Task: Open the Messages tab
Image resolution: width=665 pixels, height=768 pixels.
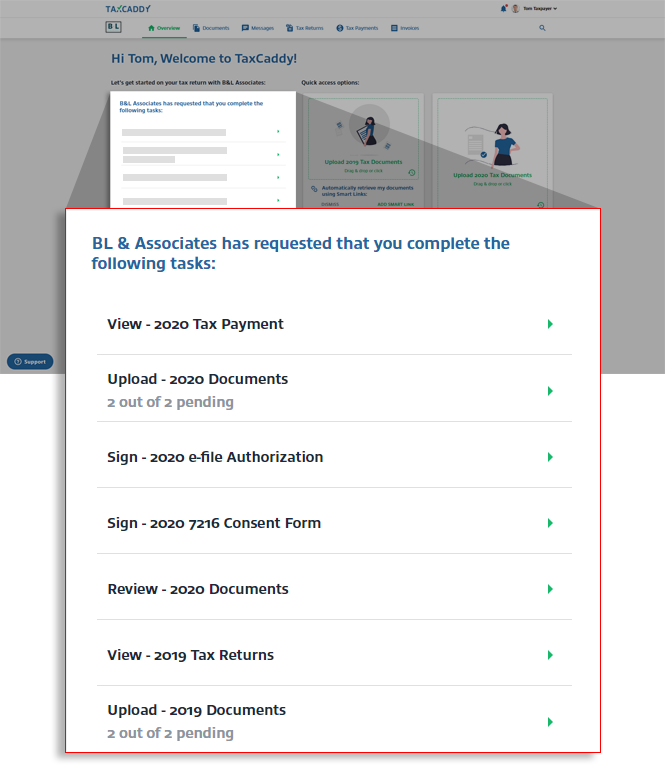Action: (x=258, y=28)
